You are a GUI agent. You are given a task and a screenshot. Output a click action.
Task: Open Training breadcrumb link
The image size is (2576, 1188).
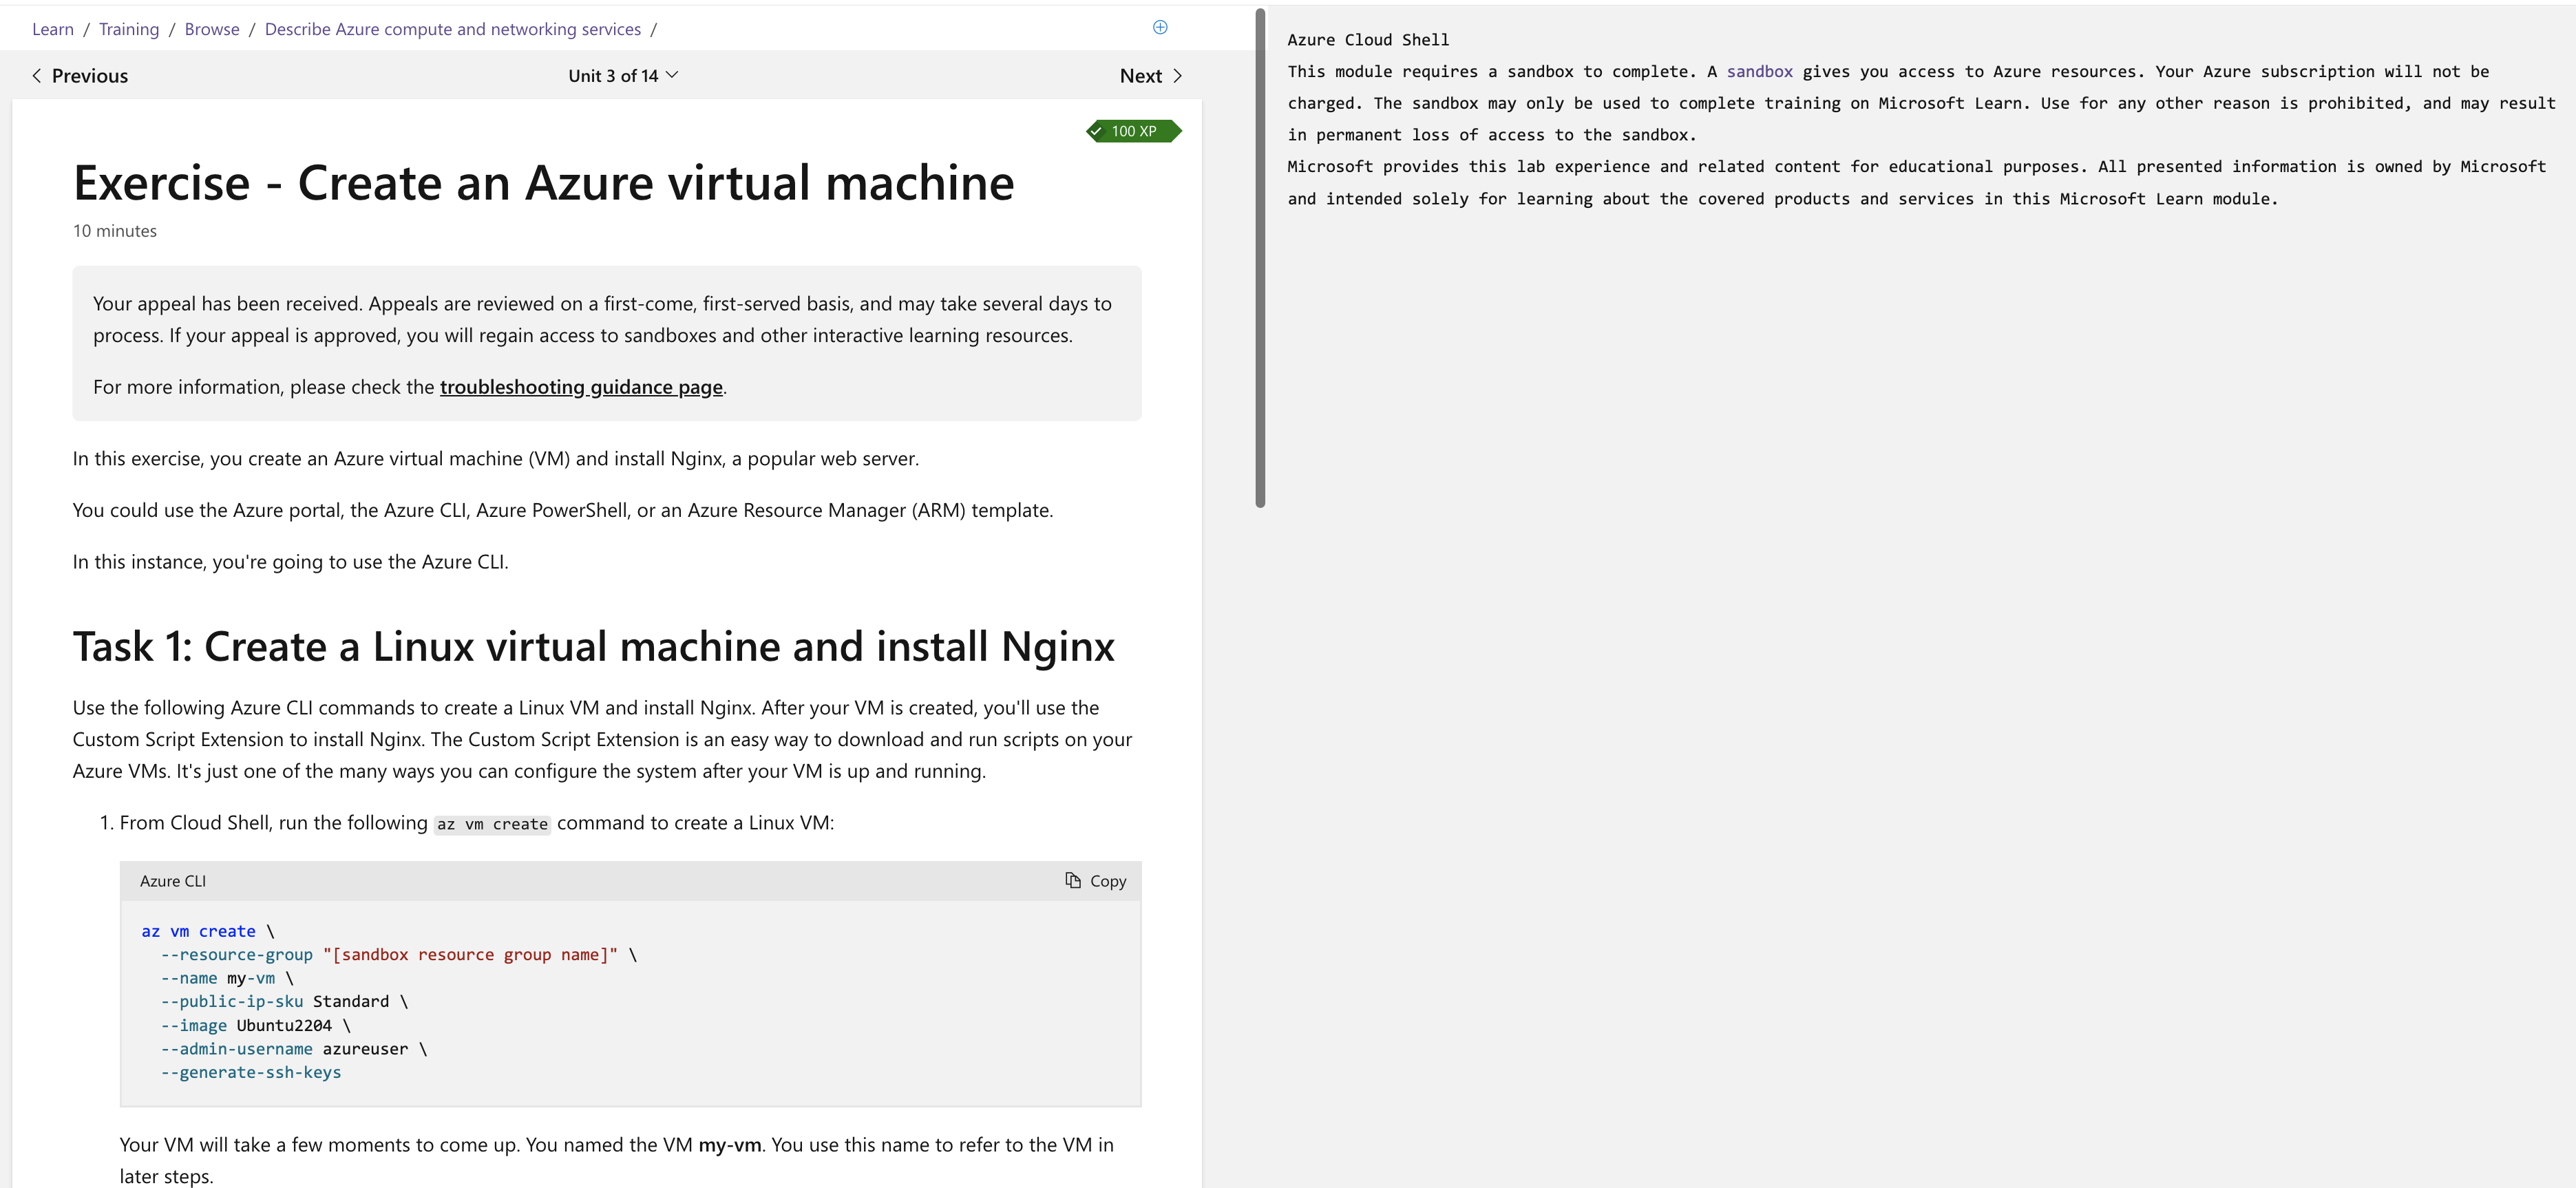[x=129, y=29]
